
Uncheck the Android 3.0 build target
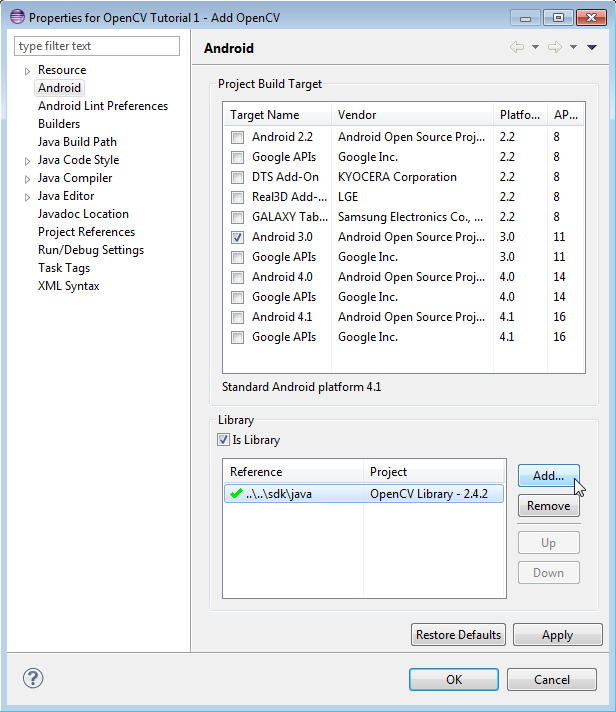pyautogui.click(x=237, y=237)
